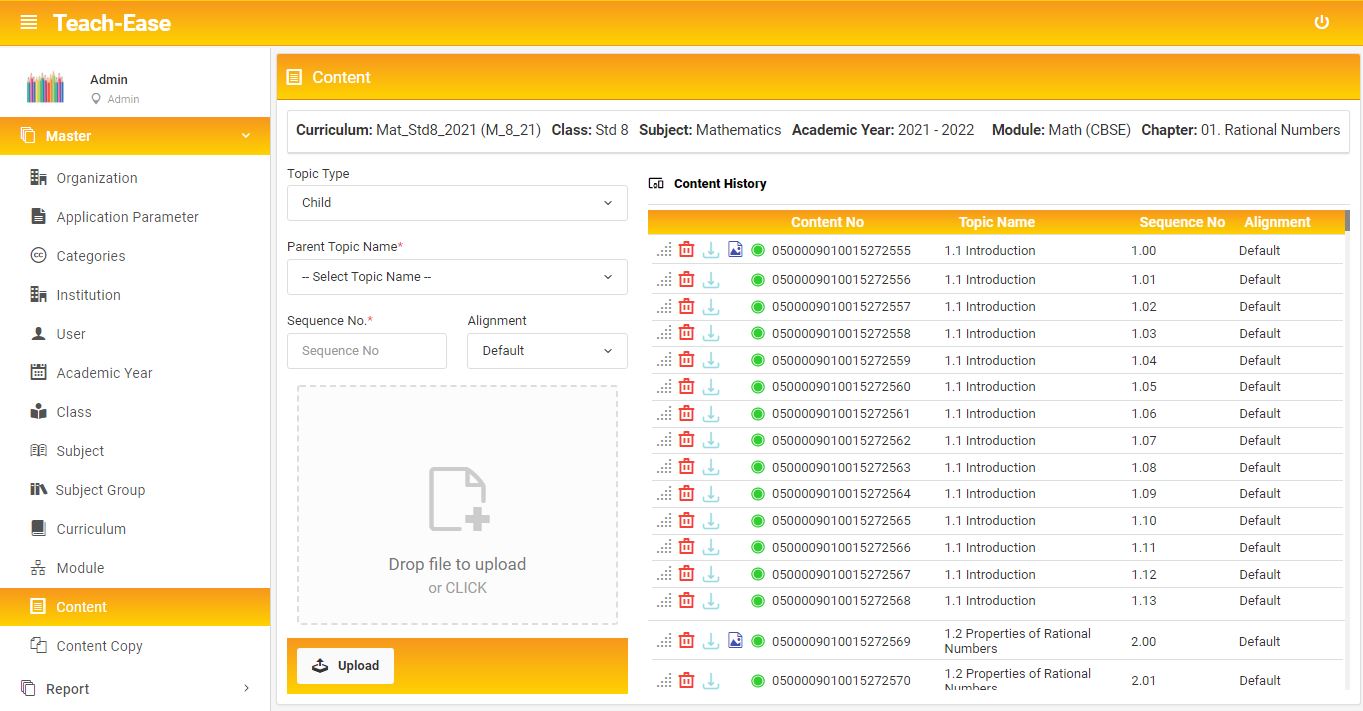The height and width of the screenshot is (711, 1363).
Task: Download content 0500009010015272556
Action: tap(711, 279)
